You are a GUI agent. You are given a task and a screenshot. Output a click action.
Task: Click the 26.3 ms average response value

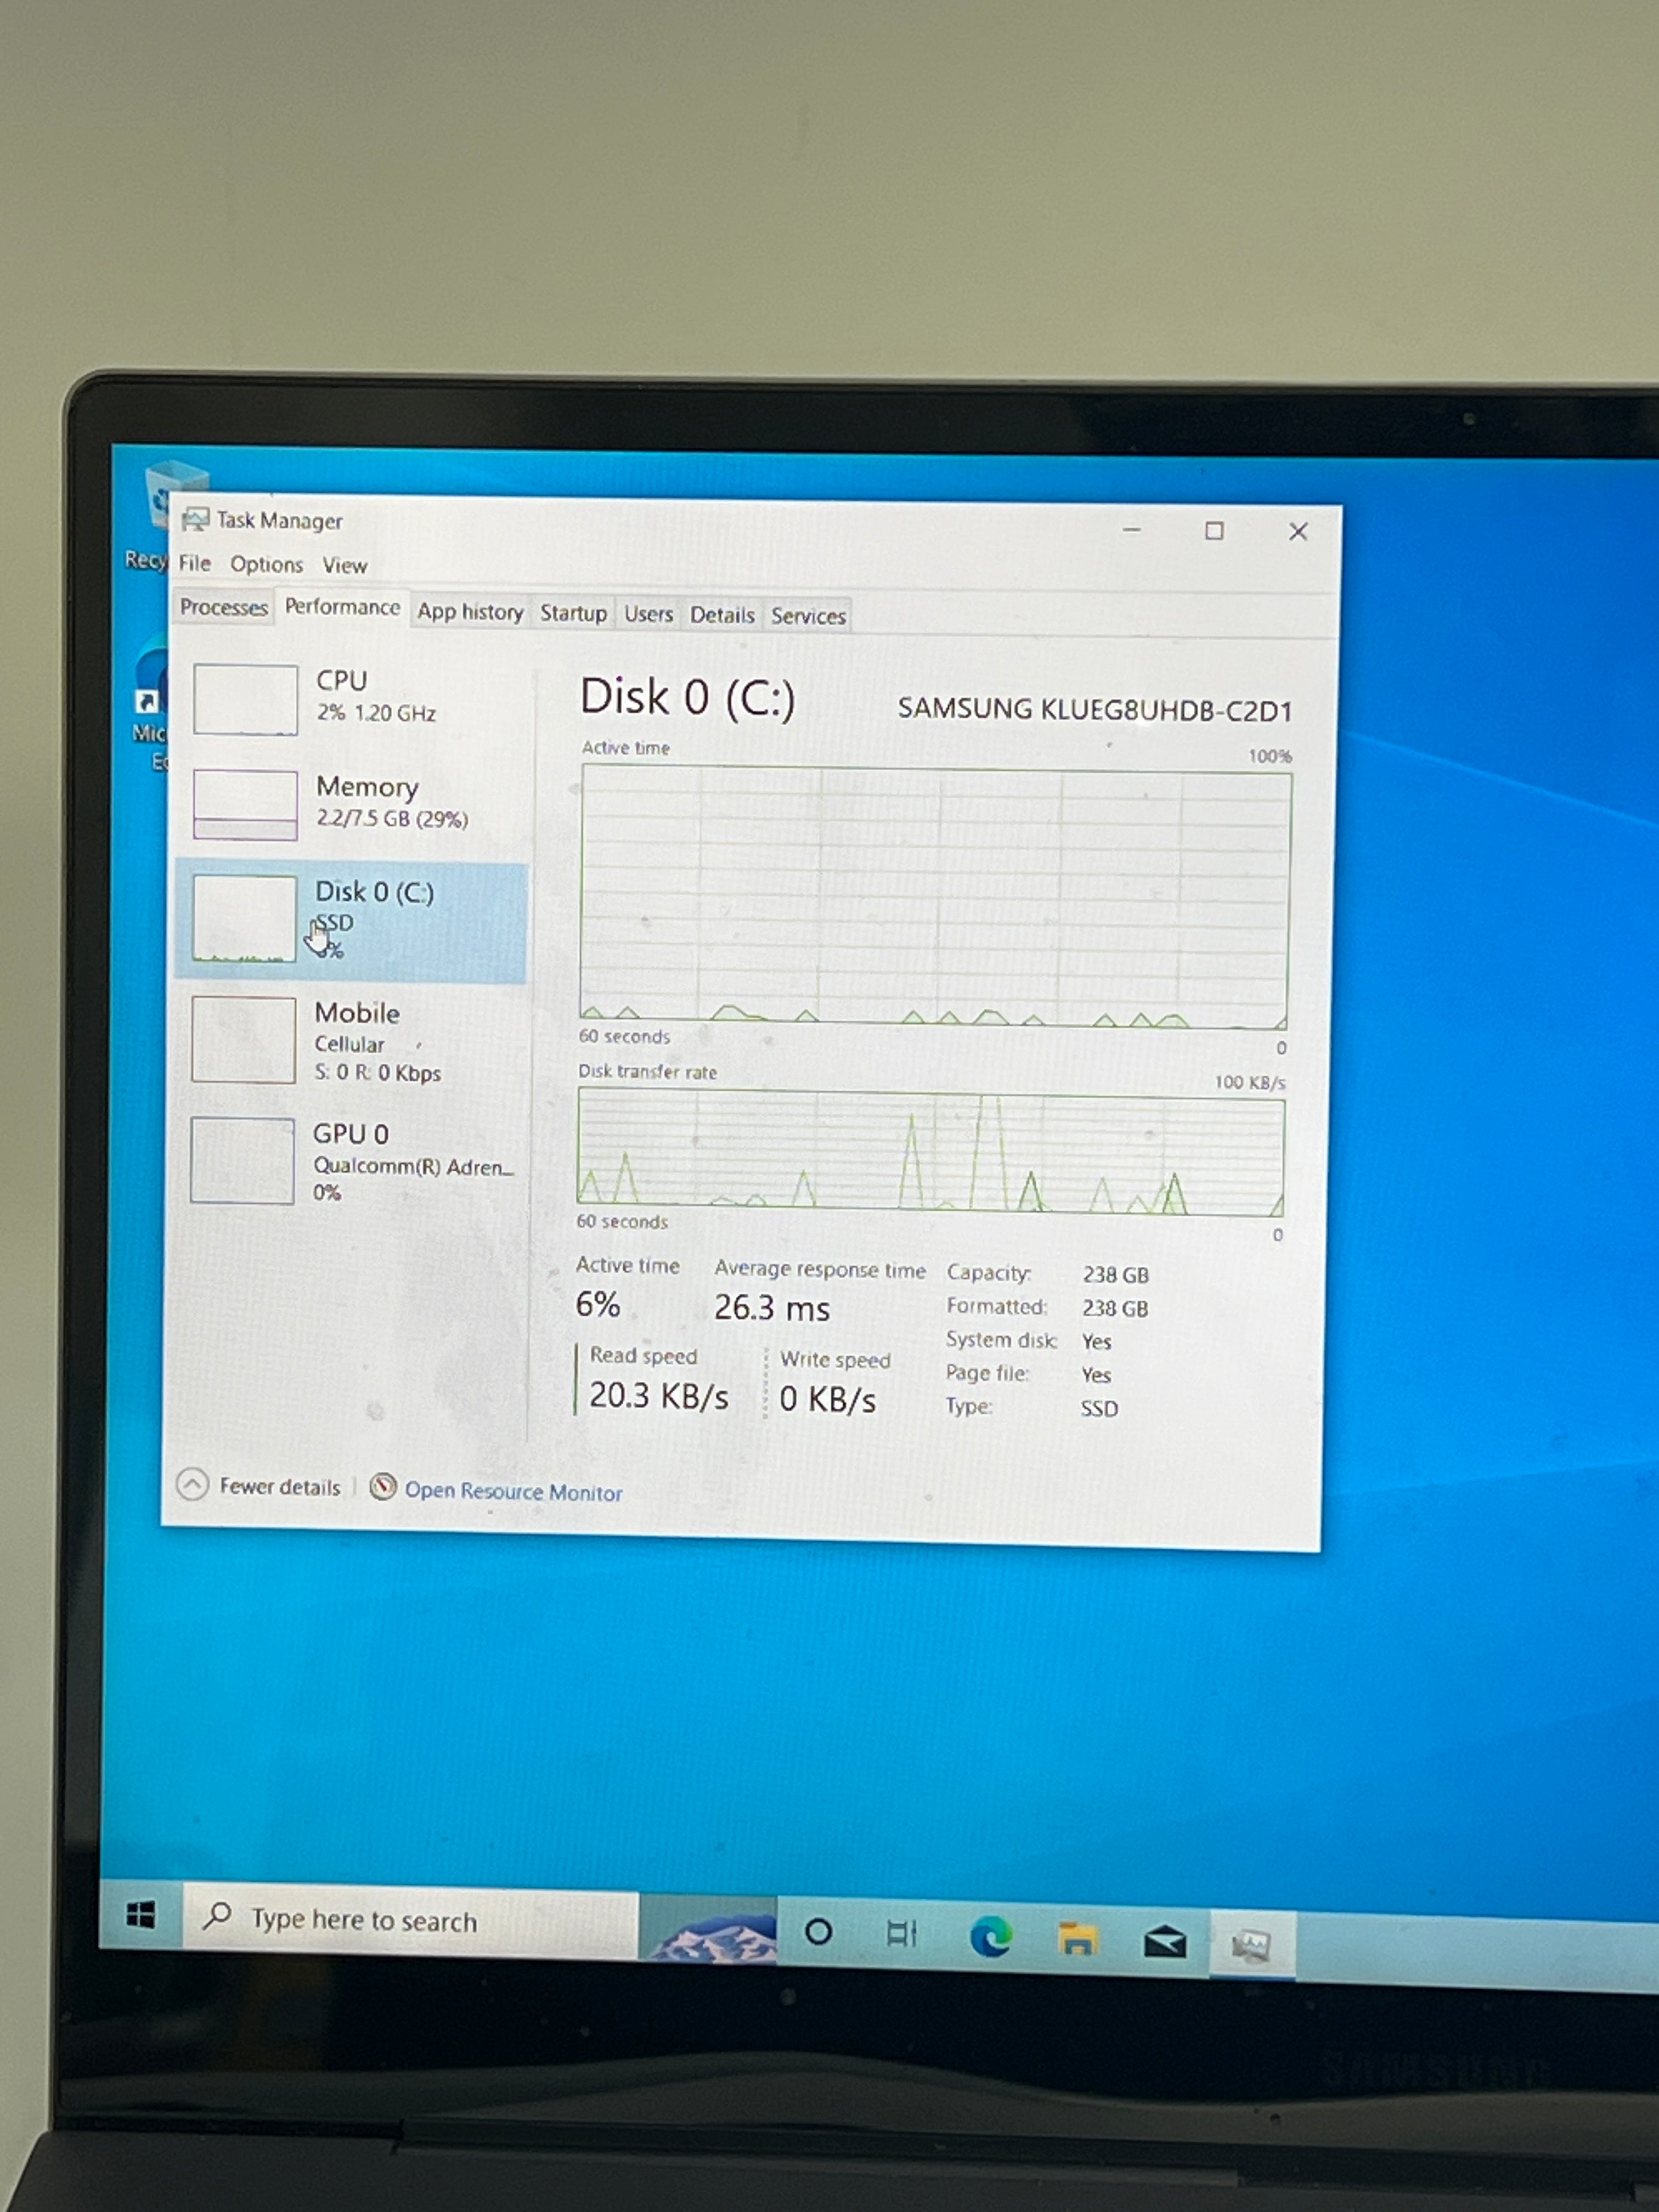pyautogui.click(x=772, y=1307)
